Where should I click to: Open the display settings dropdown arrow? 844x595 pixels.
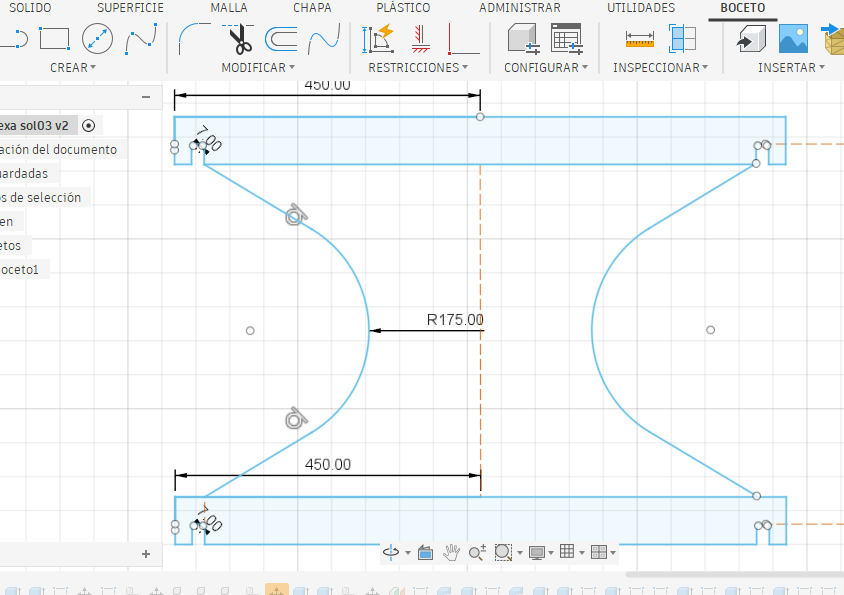coord(551,552)
